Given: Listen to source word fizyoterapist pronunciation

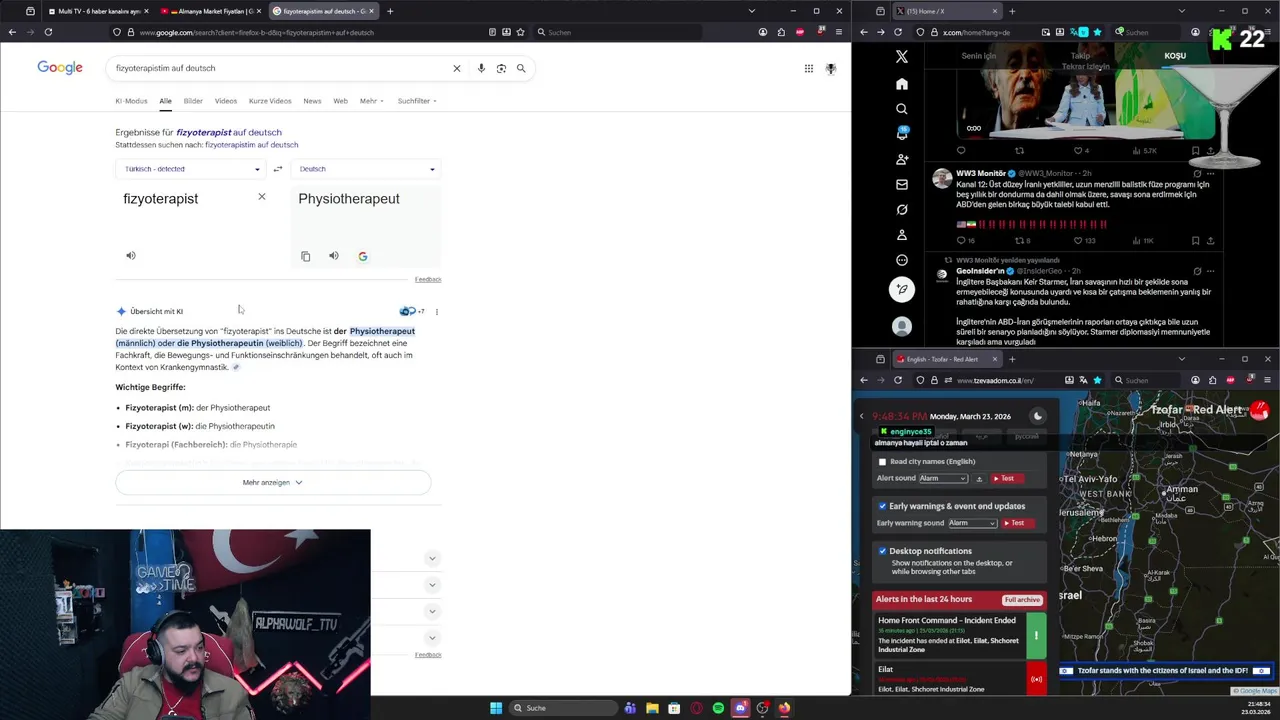Looking at the screenshot, I should [x=131, y=256].
